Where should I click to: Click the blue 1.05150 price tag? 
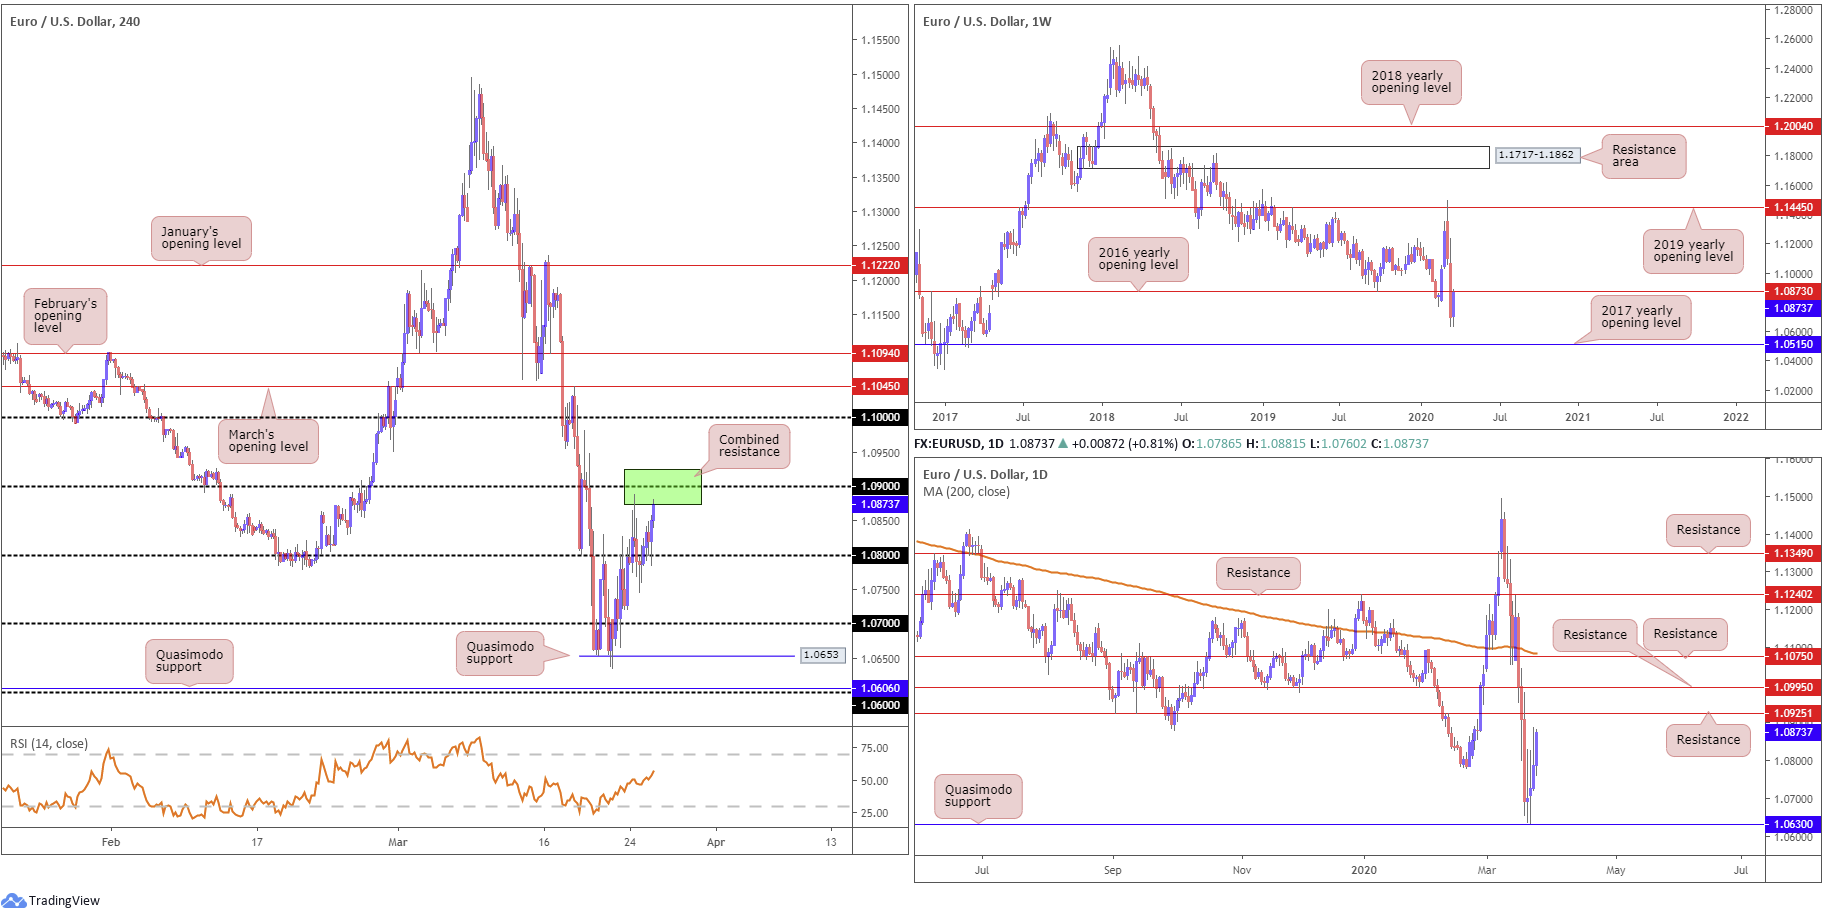1793,344
